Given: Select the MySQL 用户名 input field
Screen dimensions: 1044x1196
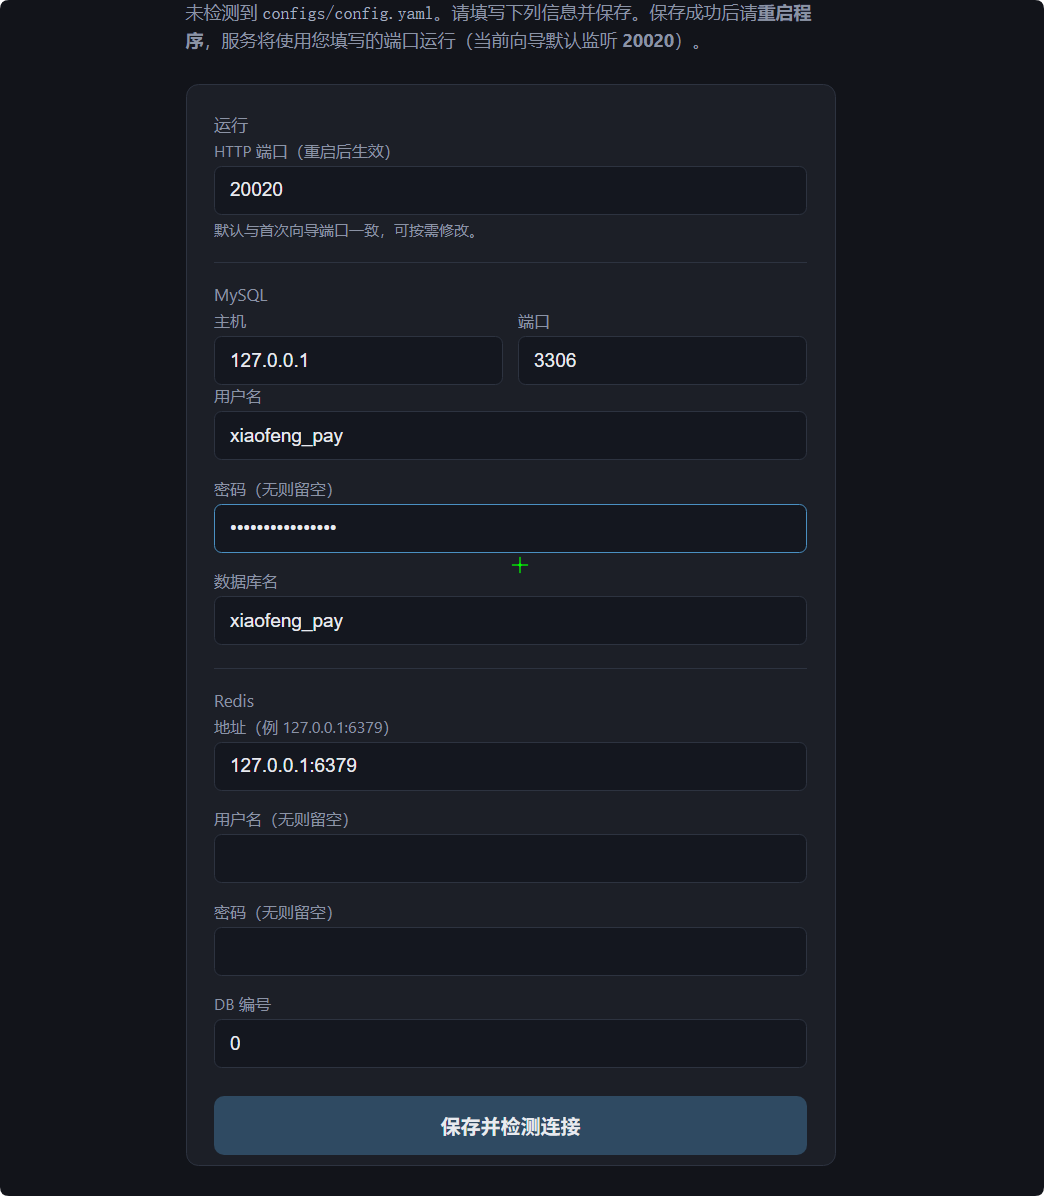Looking at the screenshot, I should 510,436.
